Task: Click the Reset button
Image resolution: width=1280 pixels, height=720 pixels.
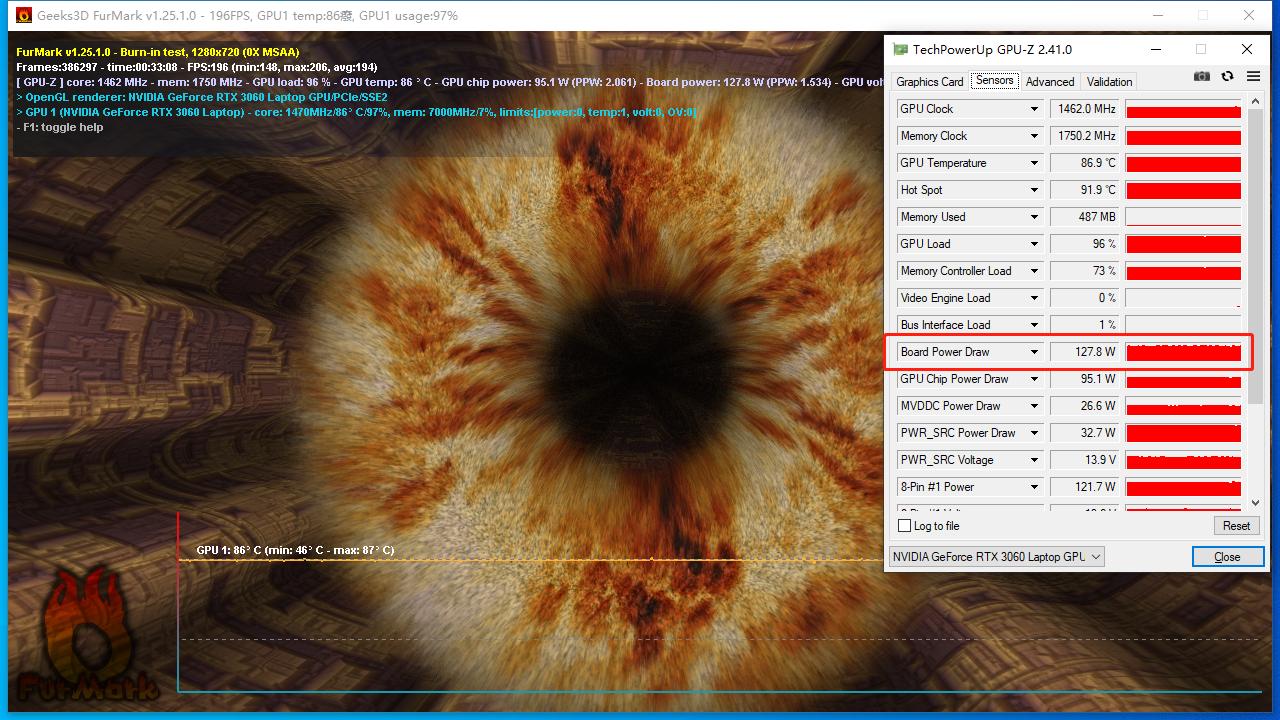Action: pyautogui.click(x=1236, y=526)
